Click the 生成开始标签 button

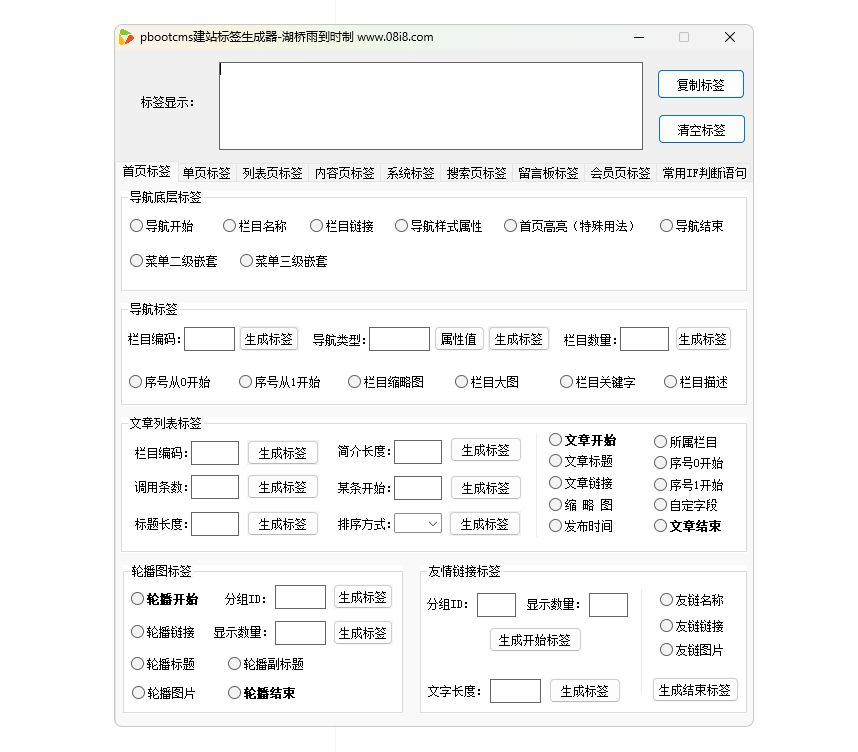pos(535,640)
